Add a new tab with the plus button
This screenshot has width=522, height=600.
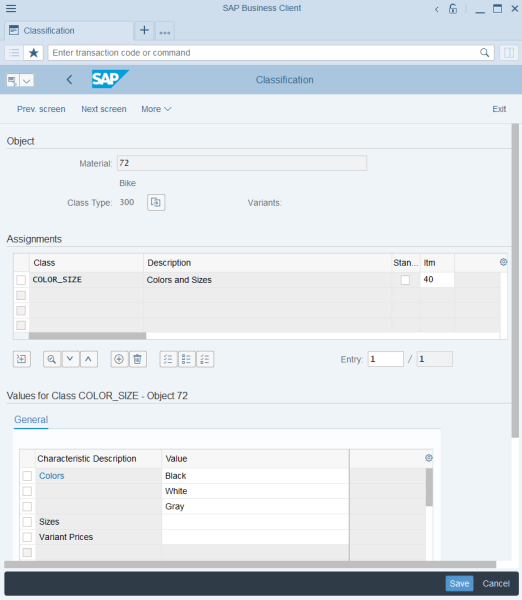click(x=144, y=30)
